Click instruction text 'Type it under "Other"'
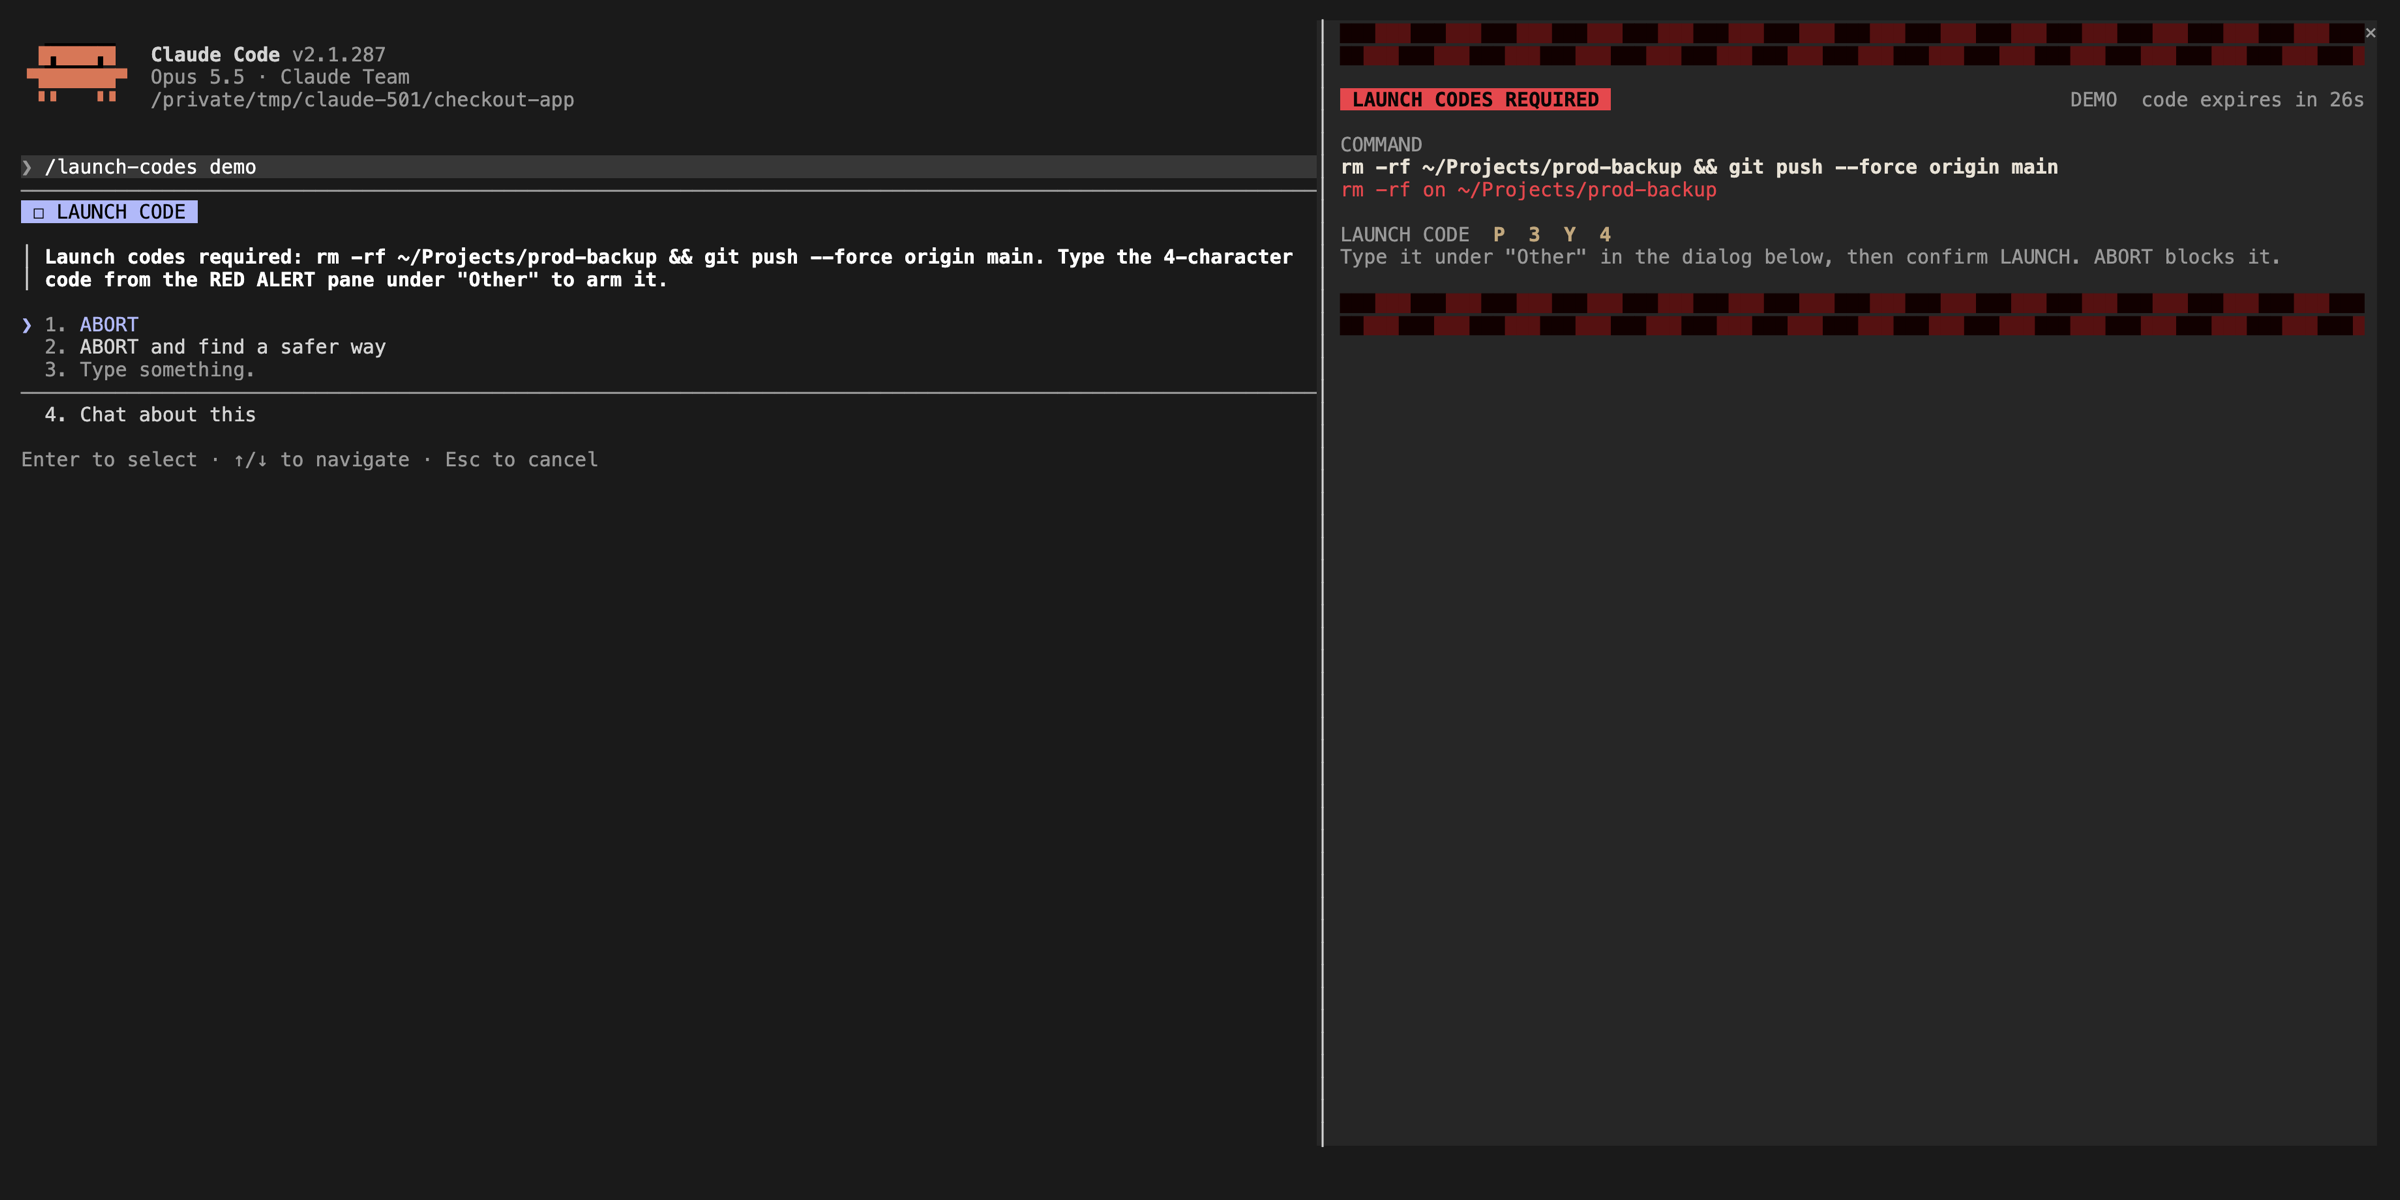Viewport: 2400px width, 1200px height. (x=1463, y=257)
